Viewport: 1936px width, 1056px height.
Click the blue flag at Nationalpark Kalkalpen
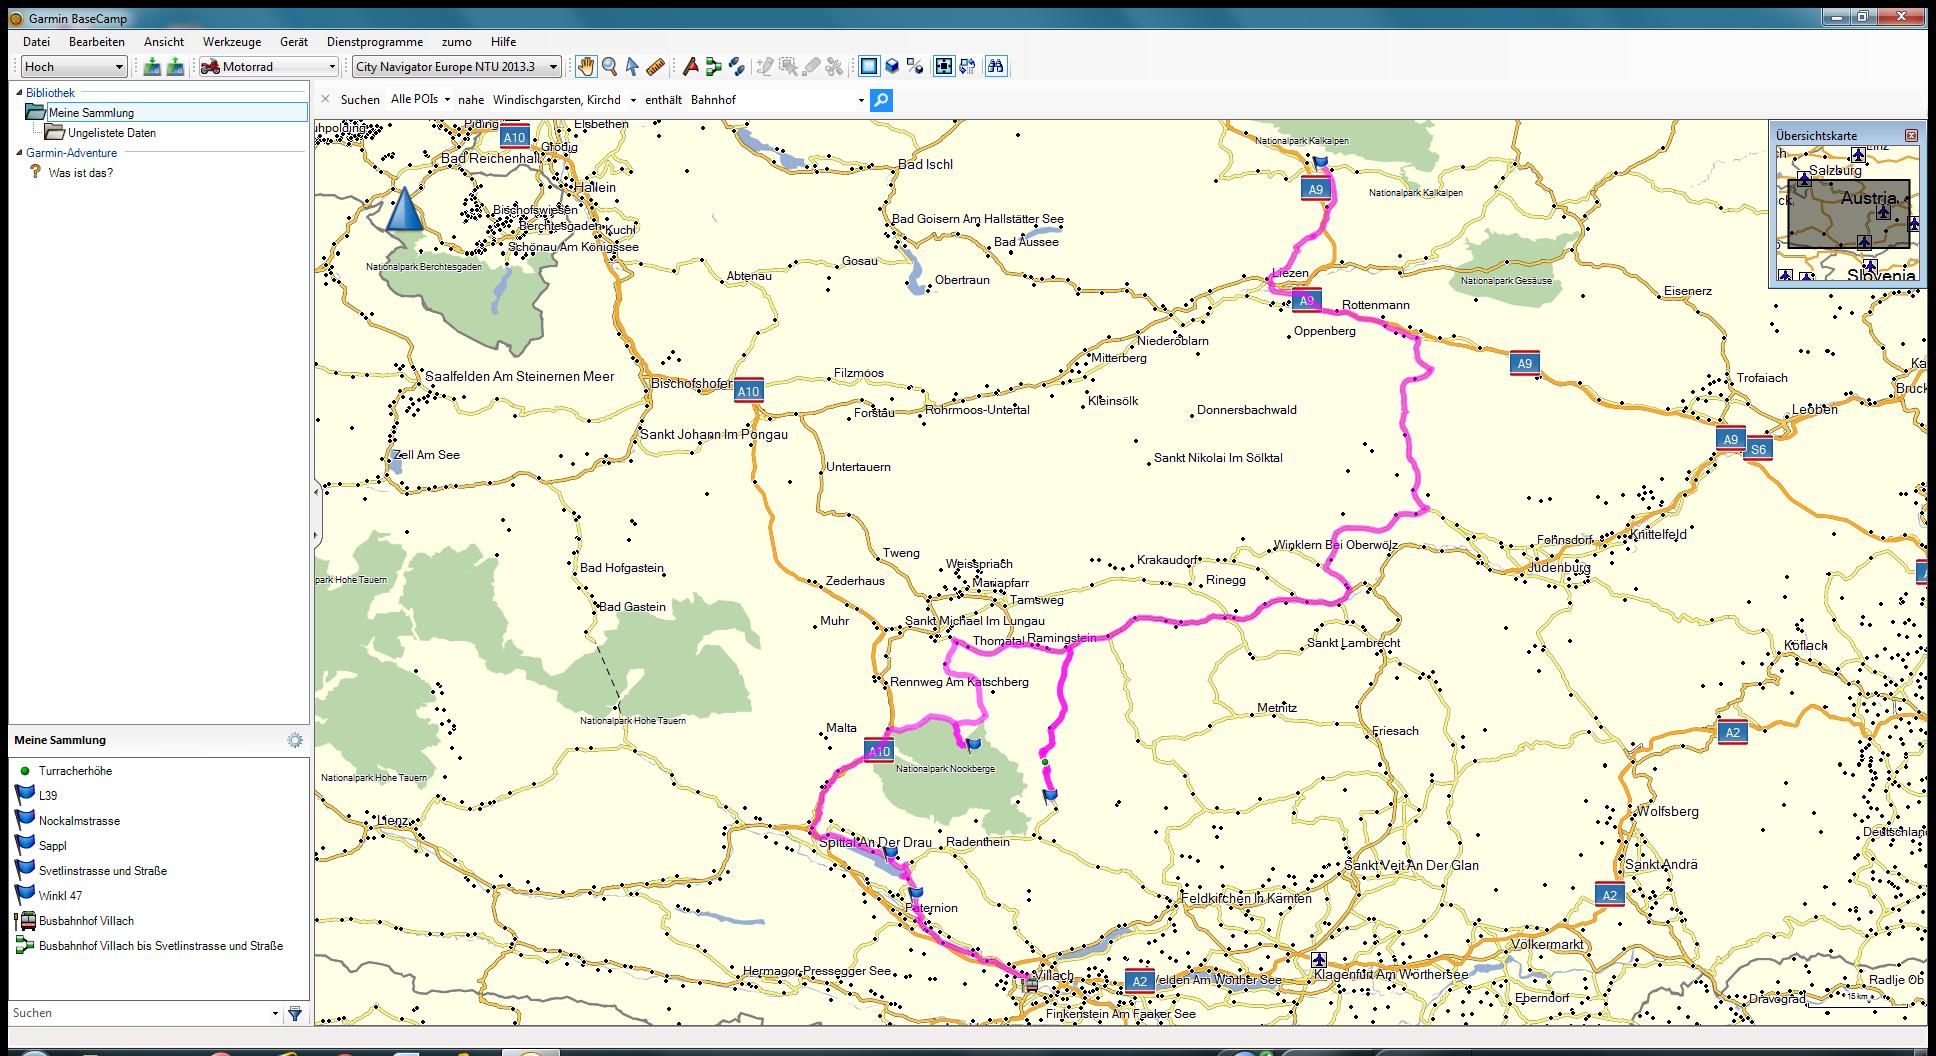click(1321, 162)
